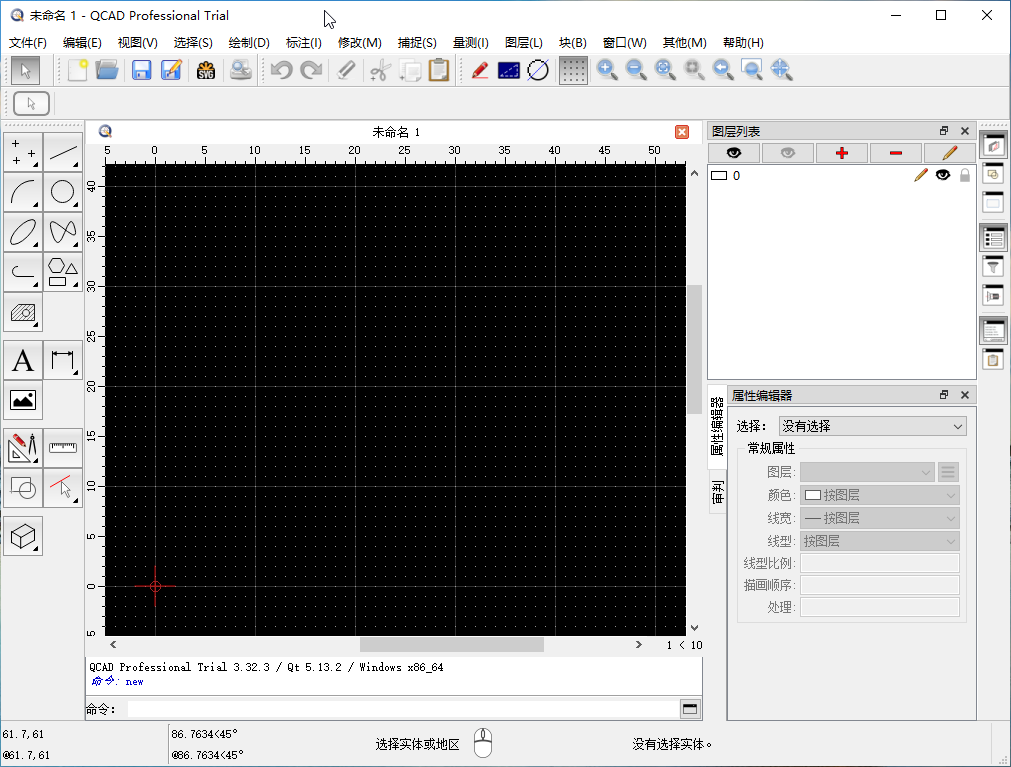Open the 颜色 color dropdown
The image size is (1011, 767).
pyautogui.click(x=879, y=495)
